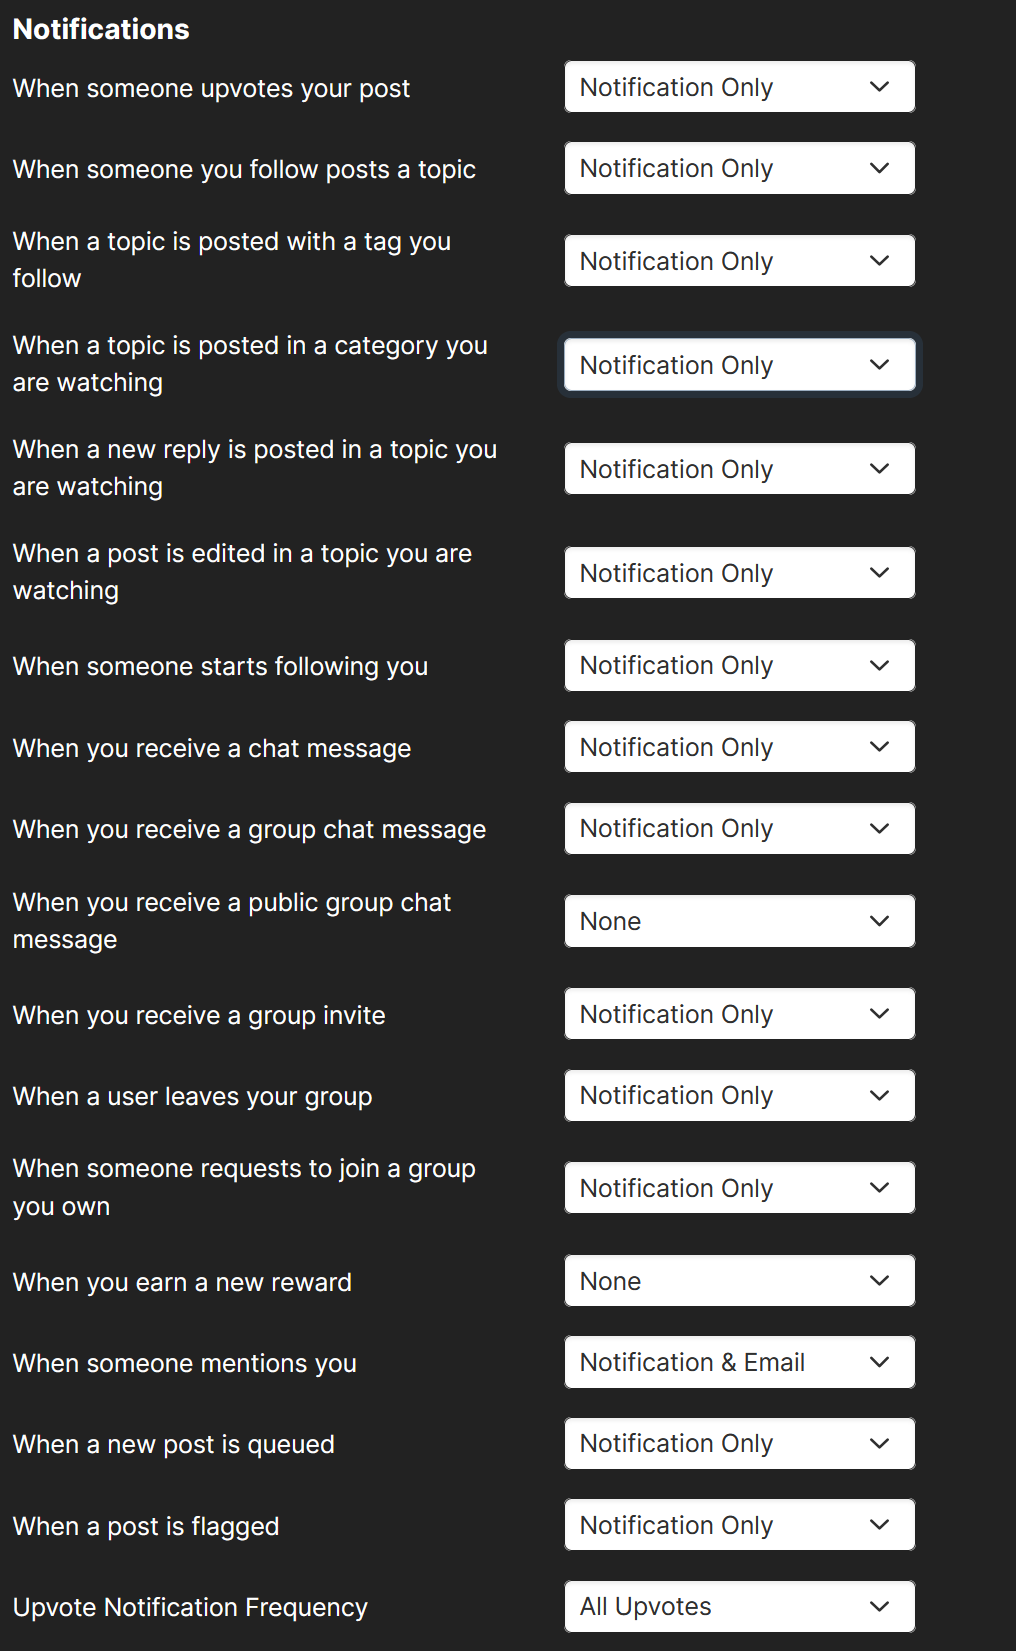Open dropdown for topic with followed tag

[x=739, y=261]
